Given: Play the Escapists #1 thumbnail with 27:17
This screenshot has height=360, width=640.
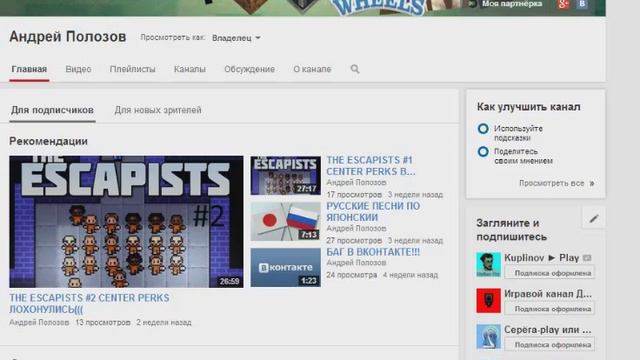Looking at the screenshot, I should (x=285, y=176).
